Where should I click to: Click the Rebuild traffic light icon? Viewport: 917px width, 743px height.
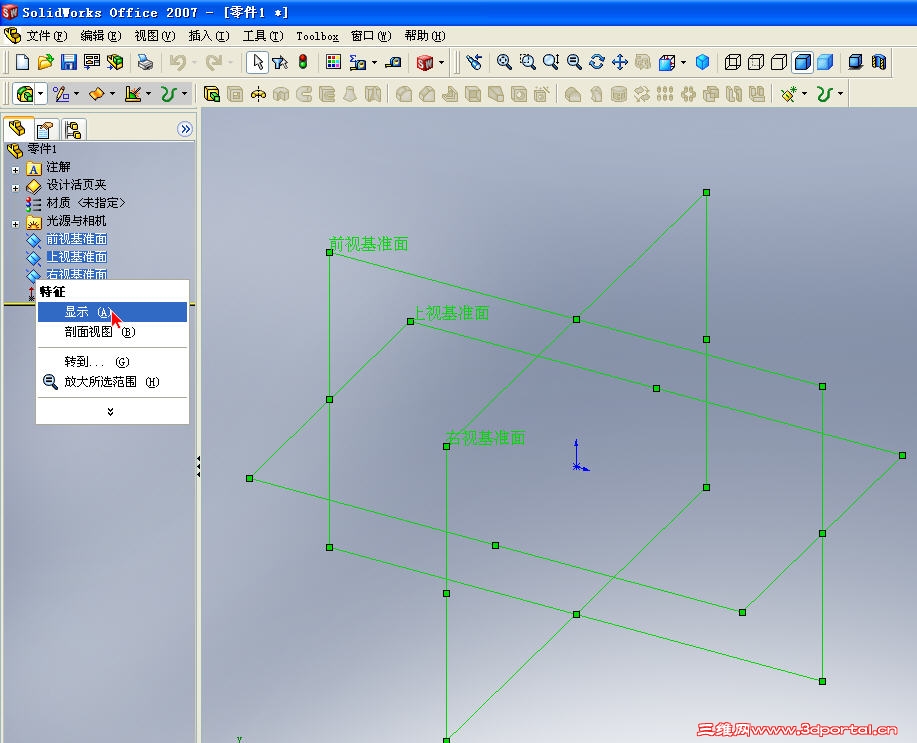(x=303, y=61)
